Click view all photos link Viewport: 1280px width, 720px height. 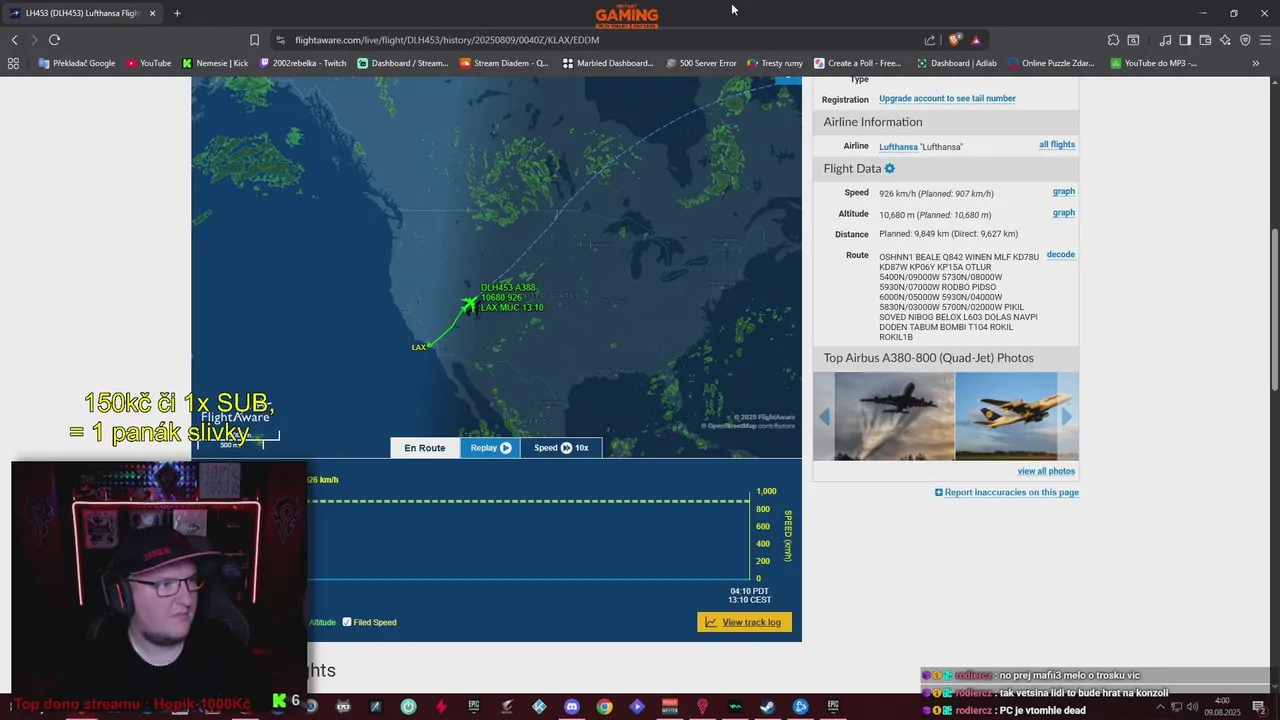(1046, 472)
